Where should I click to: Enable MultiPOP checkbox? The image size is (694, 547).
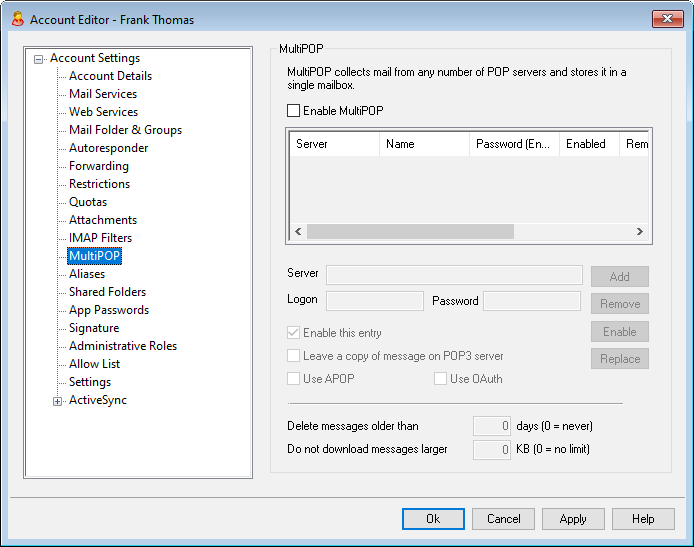(x=293, y=111)
